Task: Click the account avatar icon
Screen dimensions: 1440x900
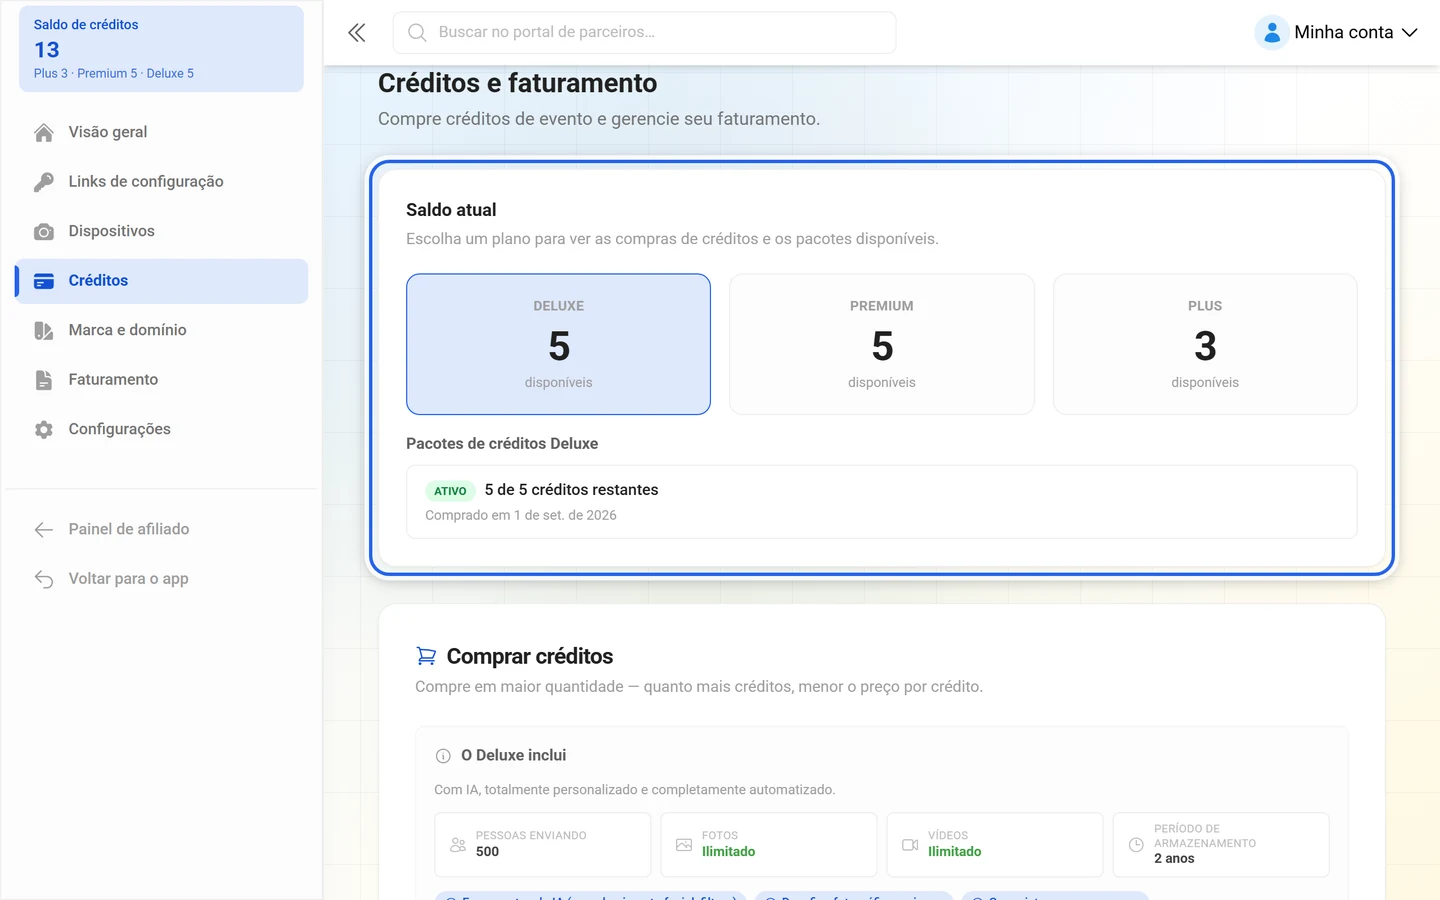Action: pos(1271,32)
